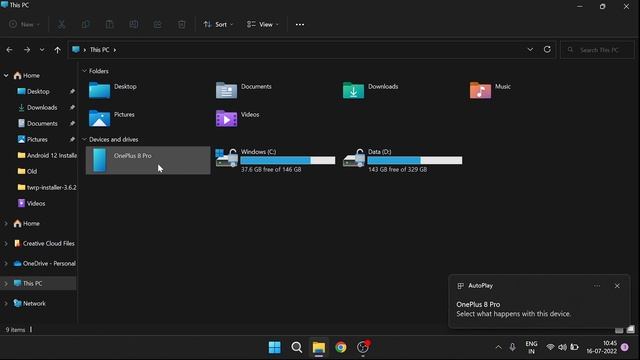
Task: Click Data (D:) storage usage bar
Action: [415, 160]
